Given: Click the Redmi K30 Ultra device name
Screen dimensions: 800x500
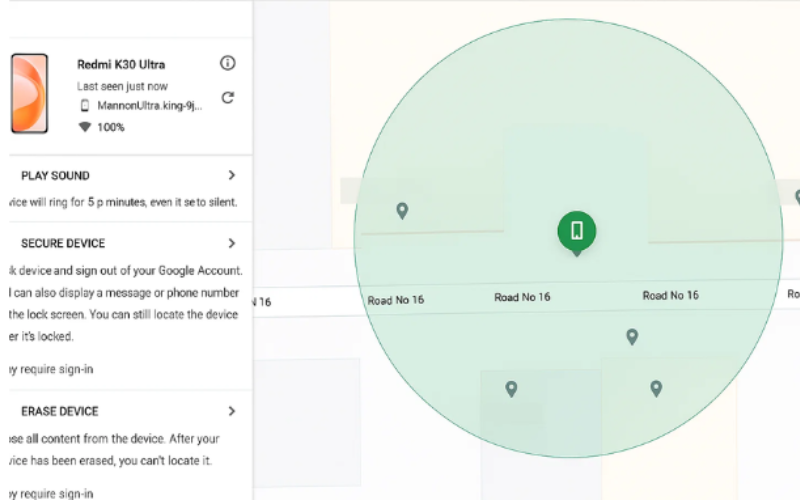Looking at the screenshot, I should 123,64.
